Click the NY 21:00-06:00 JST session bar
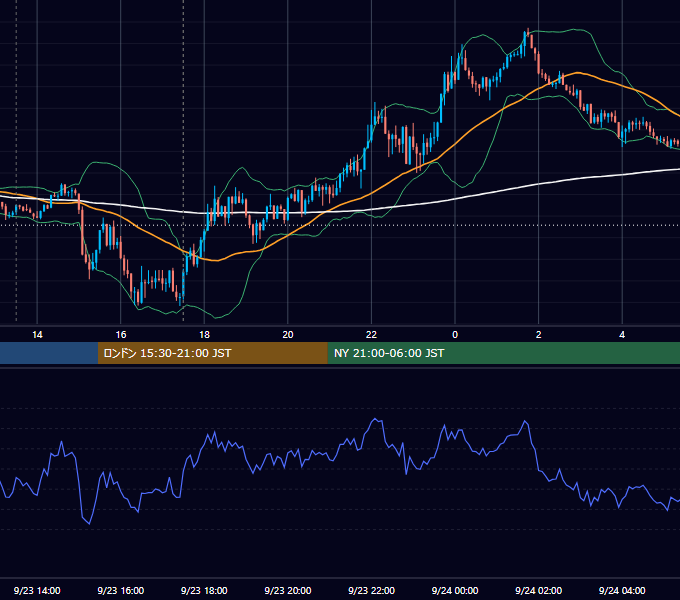 click(x=503, y=353)
